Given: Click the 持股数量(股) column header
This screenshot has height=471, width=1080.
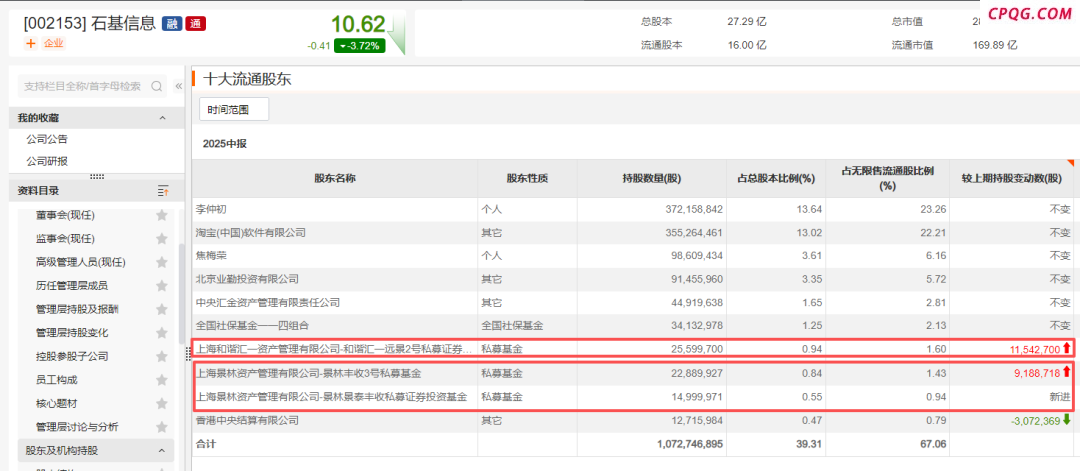Looking at the screenshot, I should tap(651, 179).
